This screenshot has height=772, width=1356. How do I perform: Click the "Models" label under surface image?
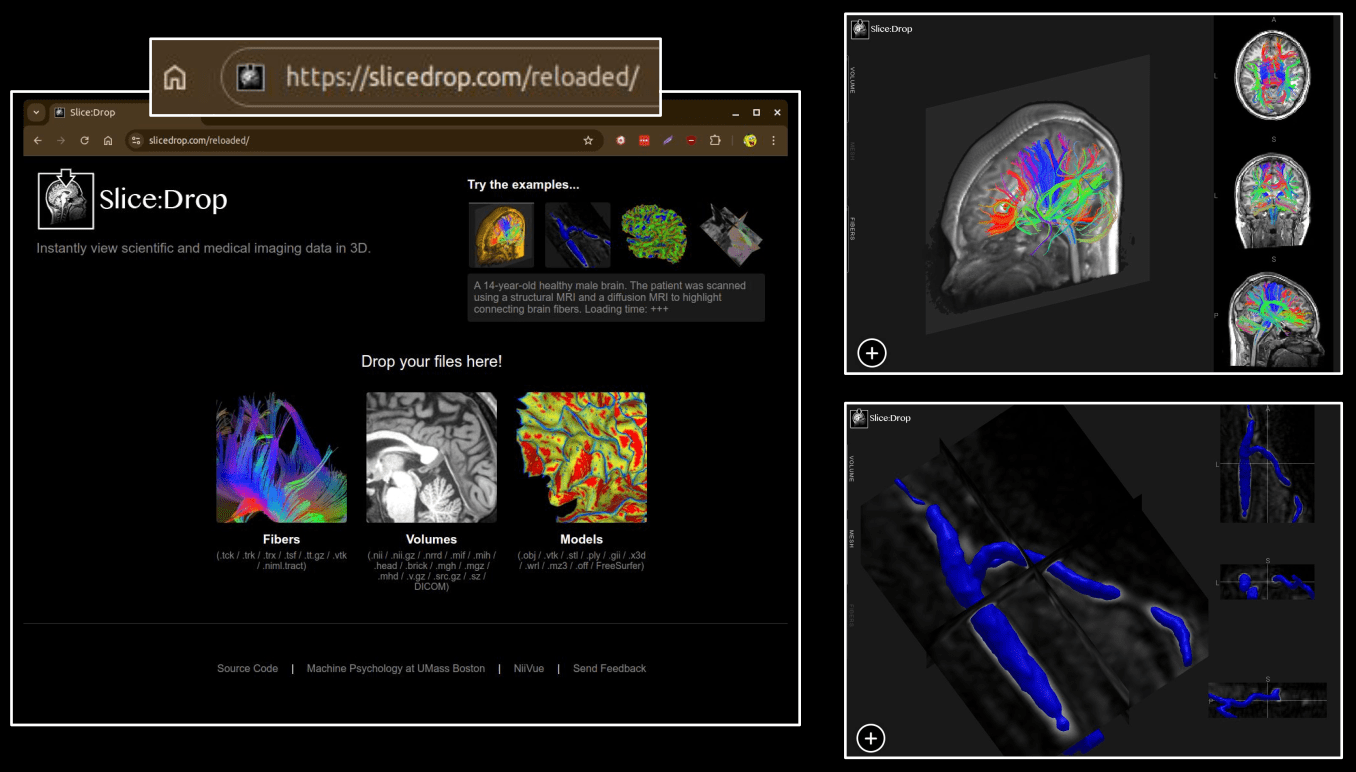582,539
